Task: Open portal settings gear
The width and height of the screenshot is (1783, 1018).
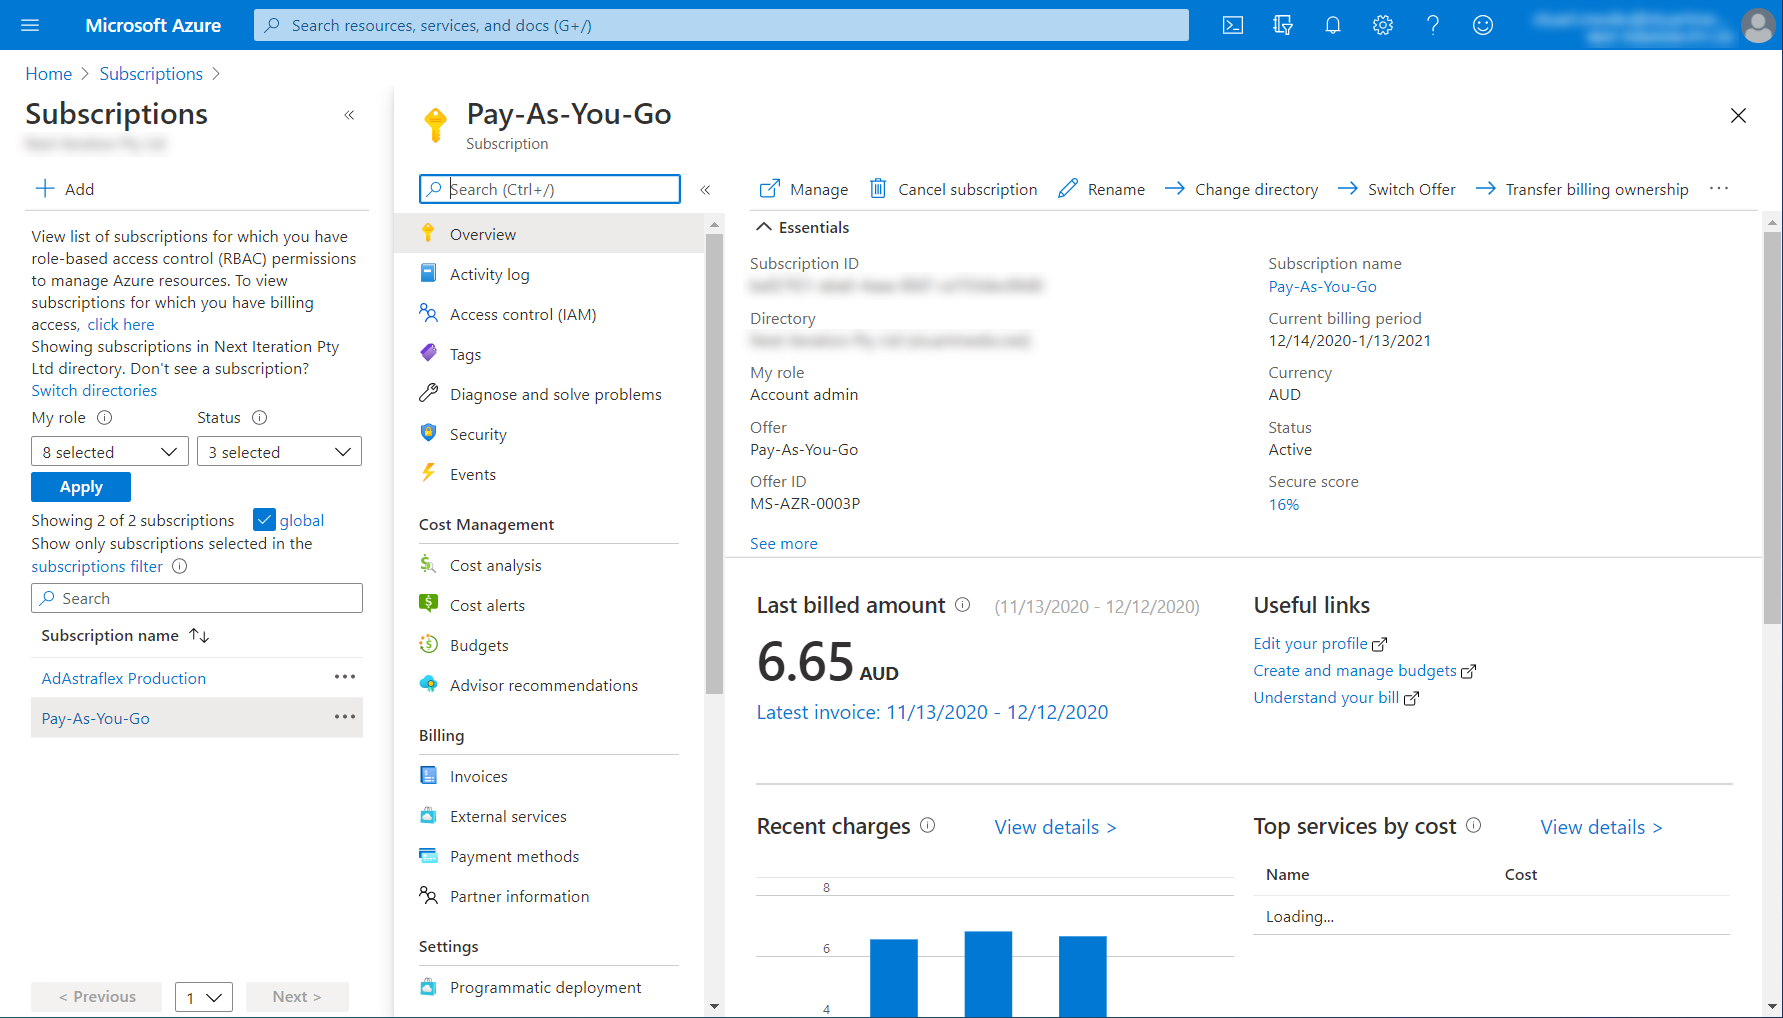Action: click(x=1383, y=25)
